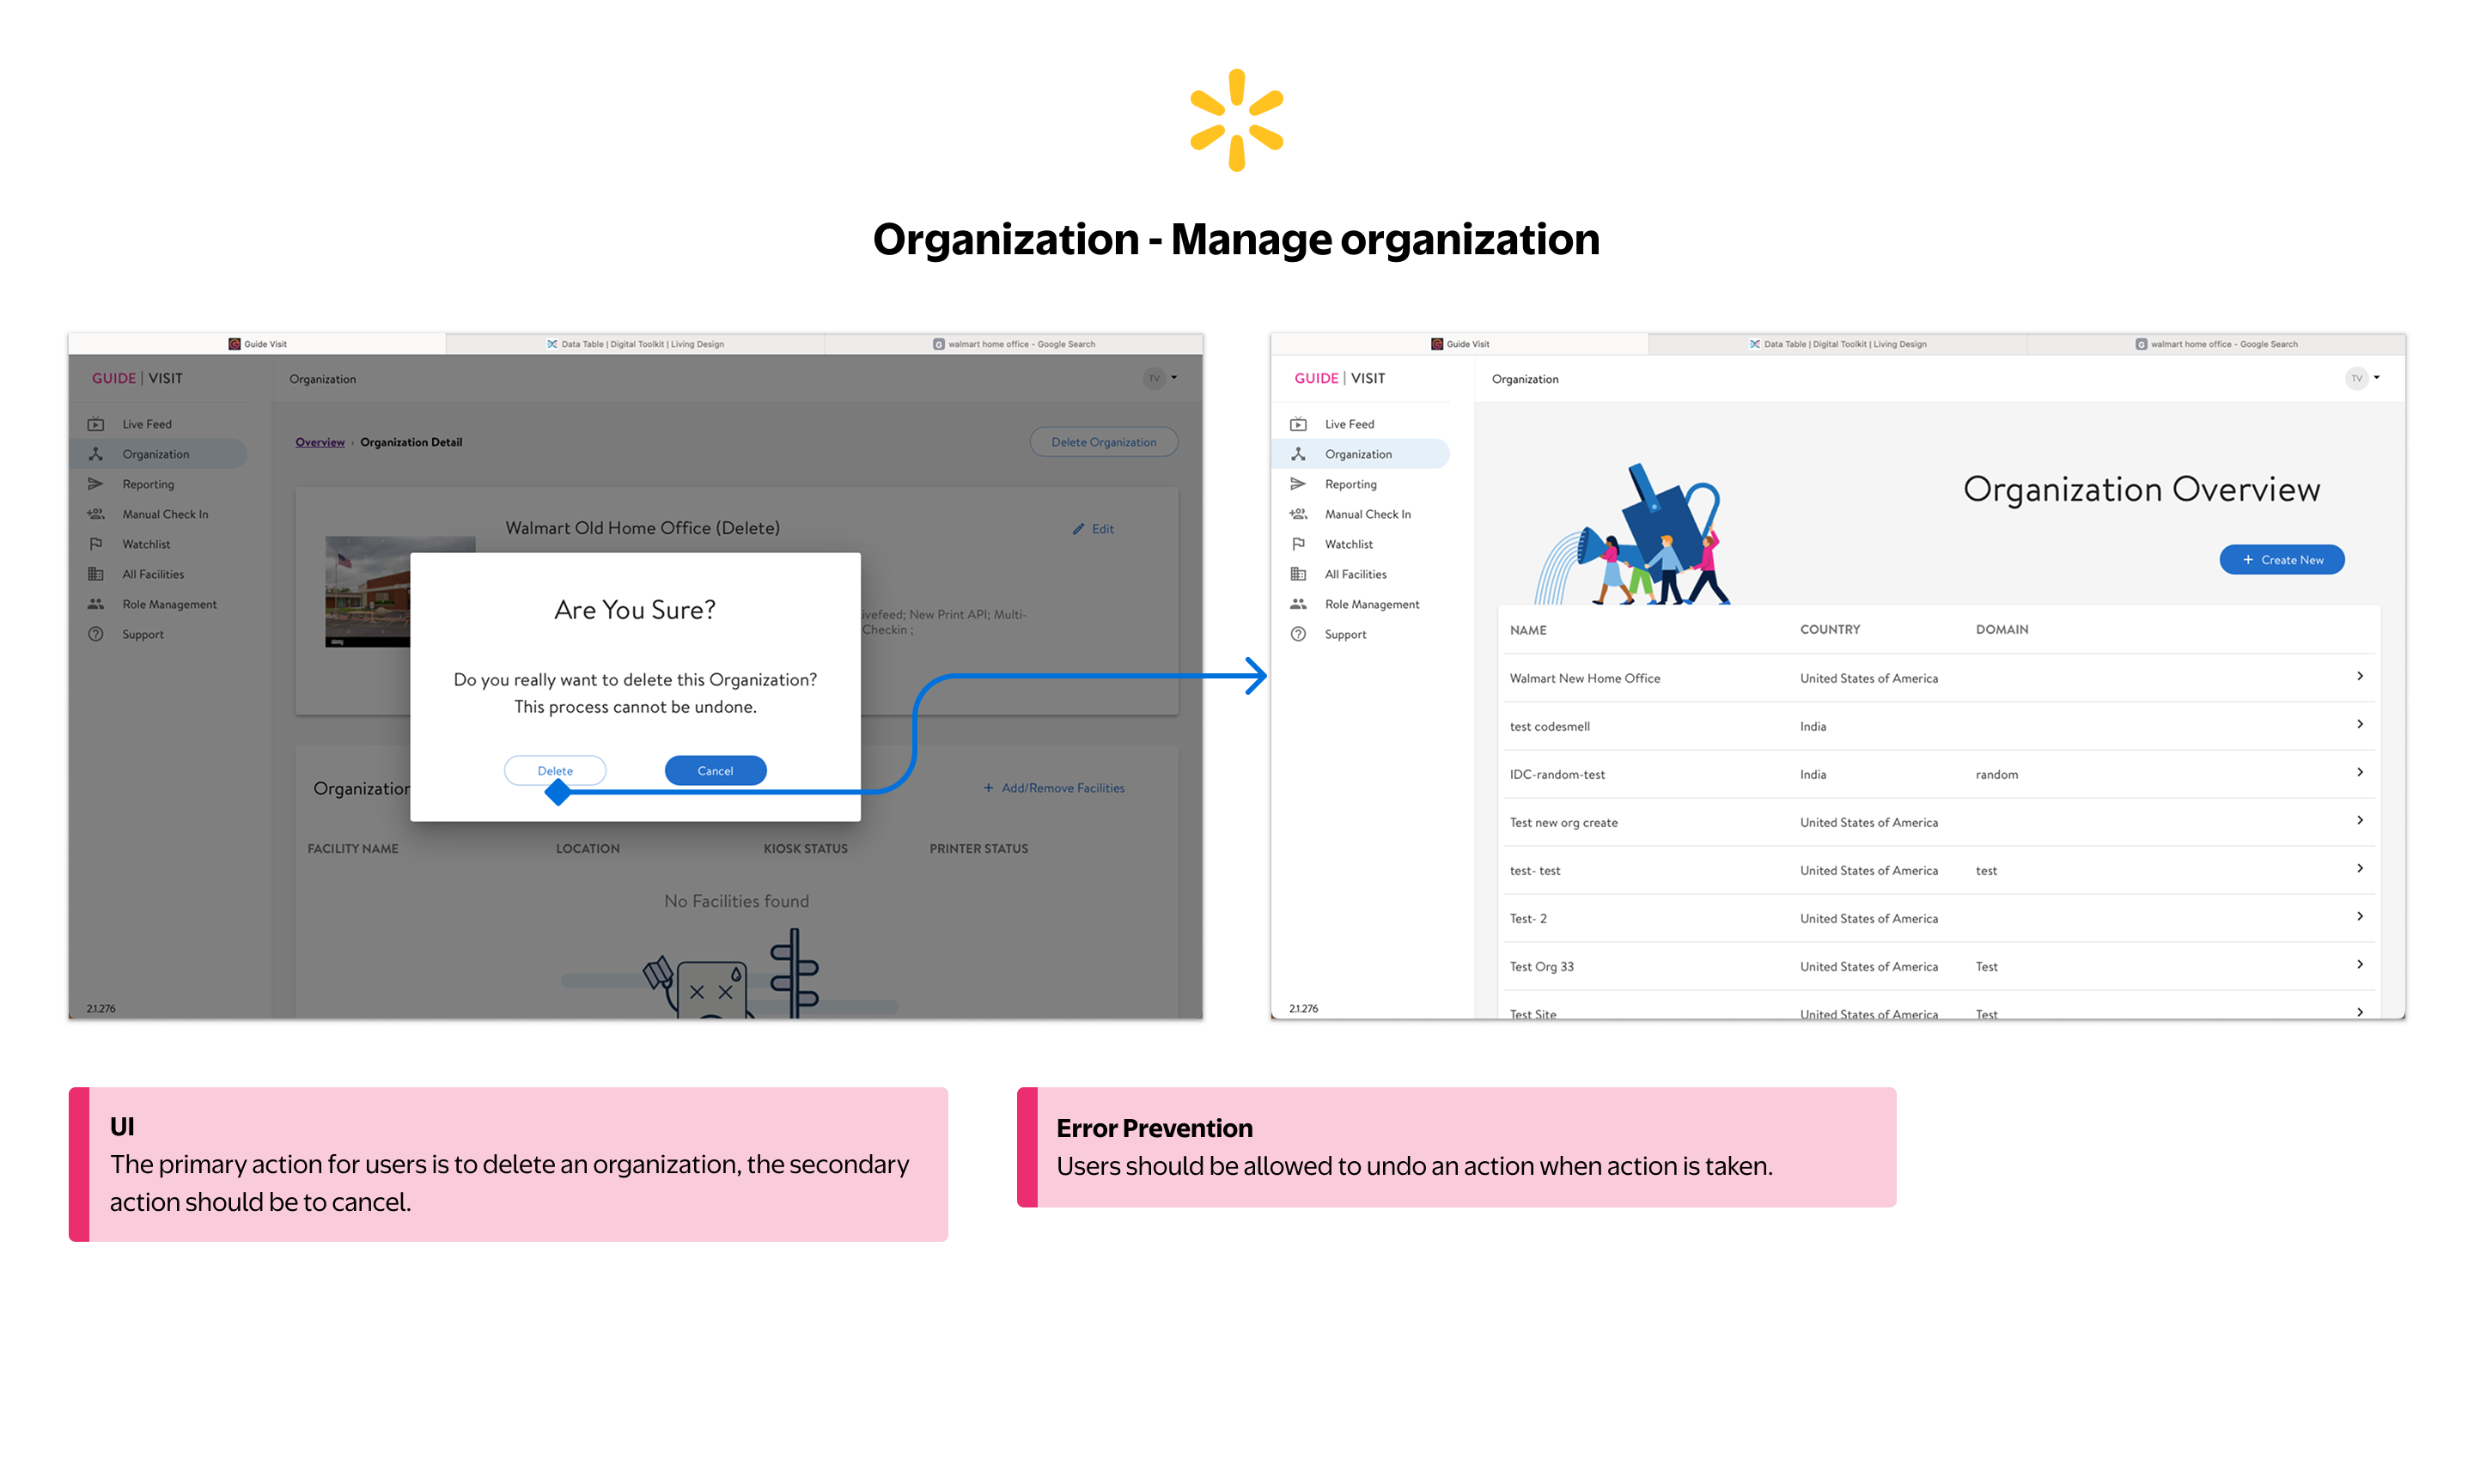Click the FACILITY NAME column header

pos(352,848)
